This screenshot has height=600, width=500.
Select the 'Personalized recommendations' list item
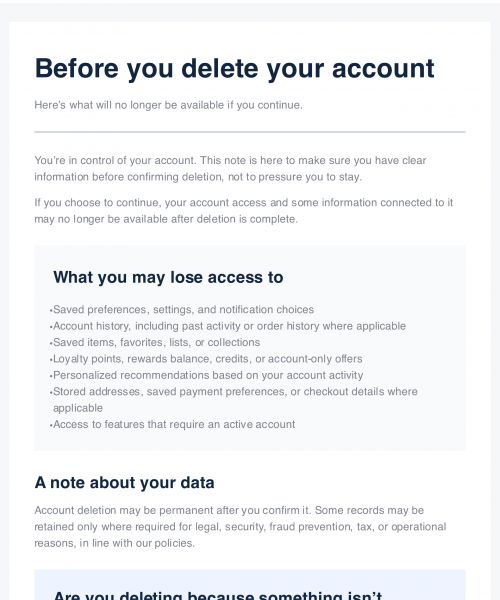tap(208, 375)
